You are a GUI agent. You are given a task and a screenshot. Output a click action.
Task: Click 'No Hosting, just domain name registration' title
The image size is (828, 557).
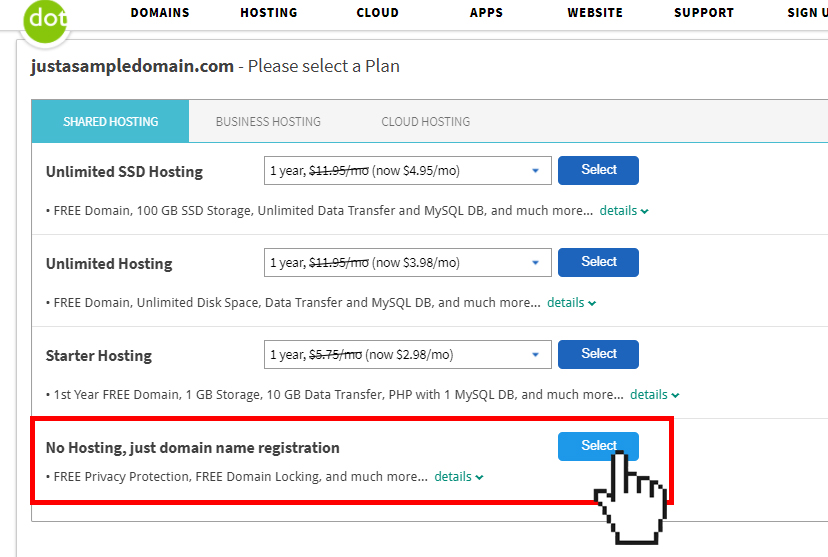pos(193,448)
